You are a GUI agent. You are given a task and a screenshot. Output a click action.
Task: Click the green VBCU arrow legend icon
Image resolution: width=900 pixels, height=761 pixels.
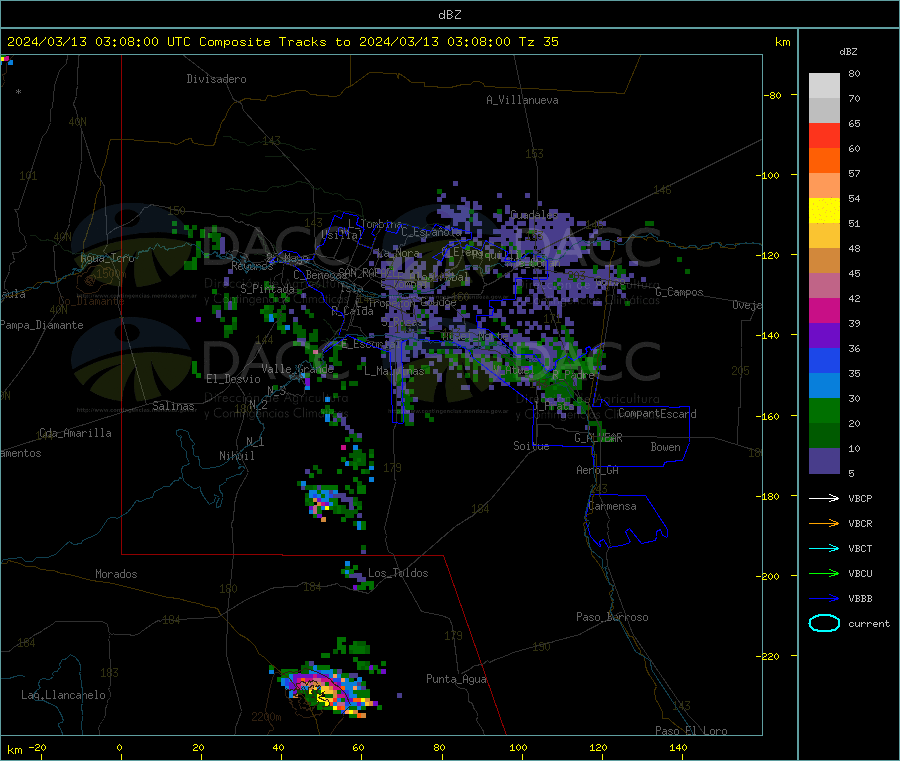coord(824,573)
